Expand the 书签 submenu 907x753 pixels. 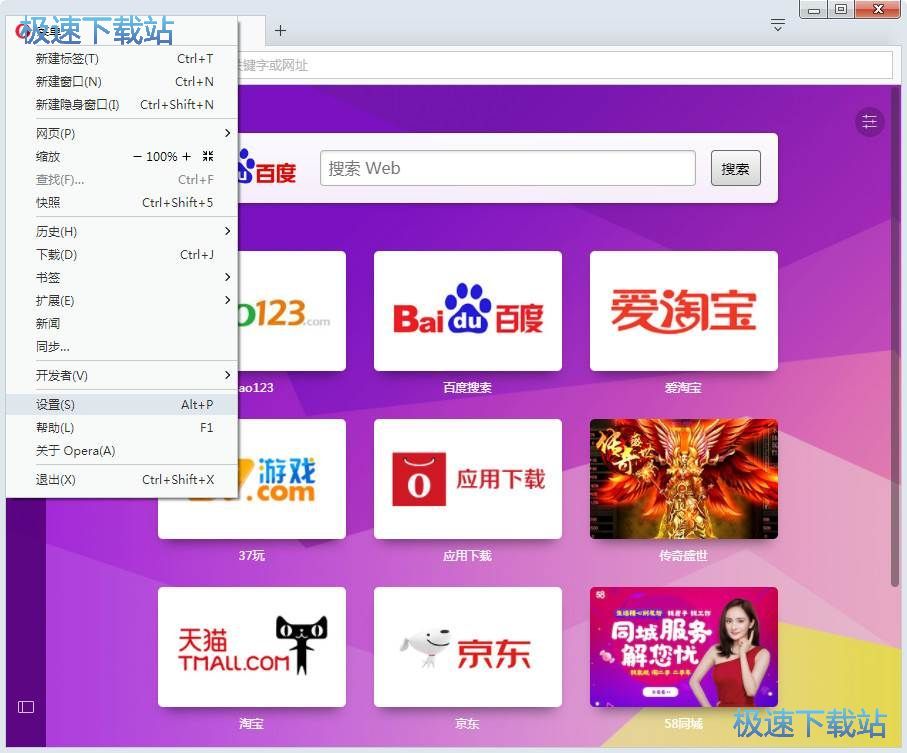121,278
